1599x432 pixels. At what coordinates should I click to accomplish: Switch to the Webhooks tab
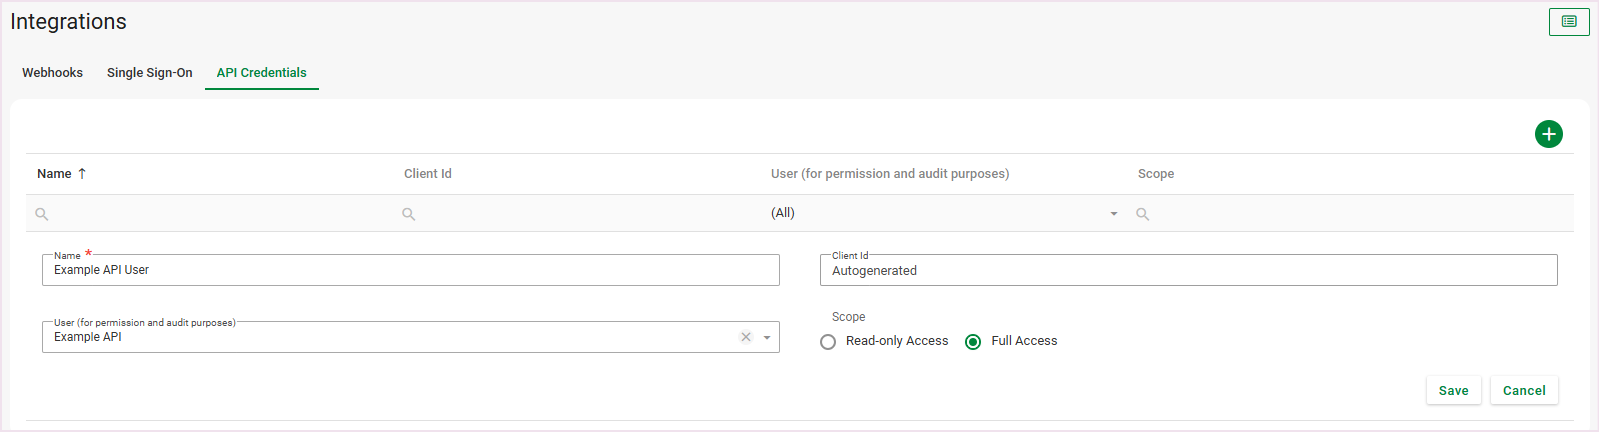pyautogui.click(x=53, y=73)
